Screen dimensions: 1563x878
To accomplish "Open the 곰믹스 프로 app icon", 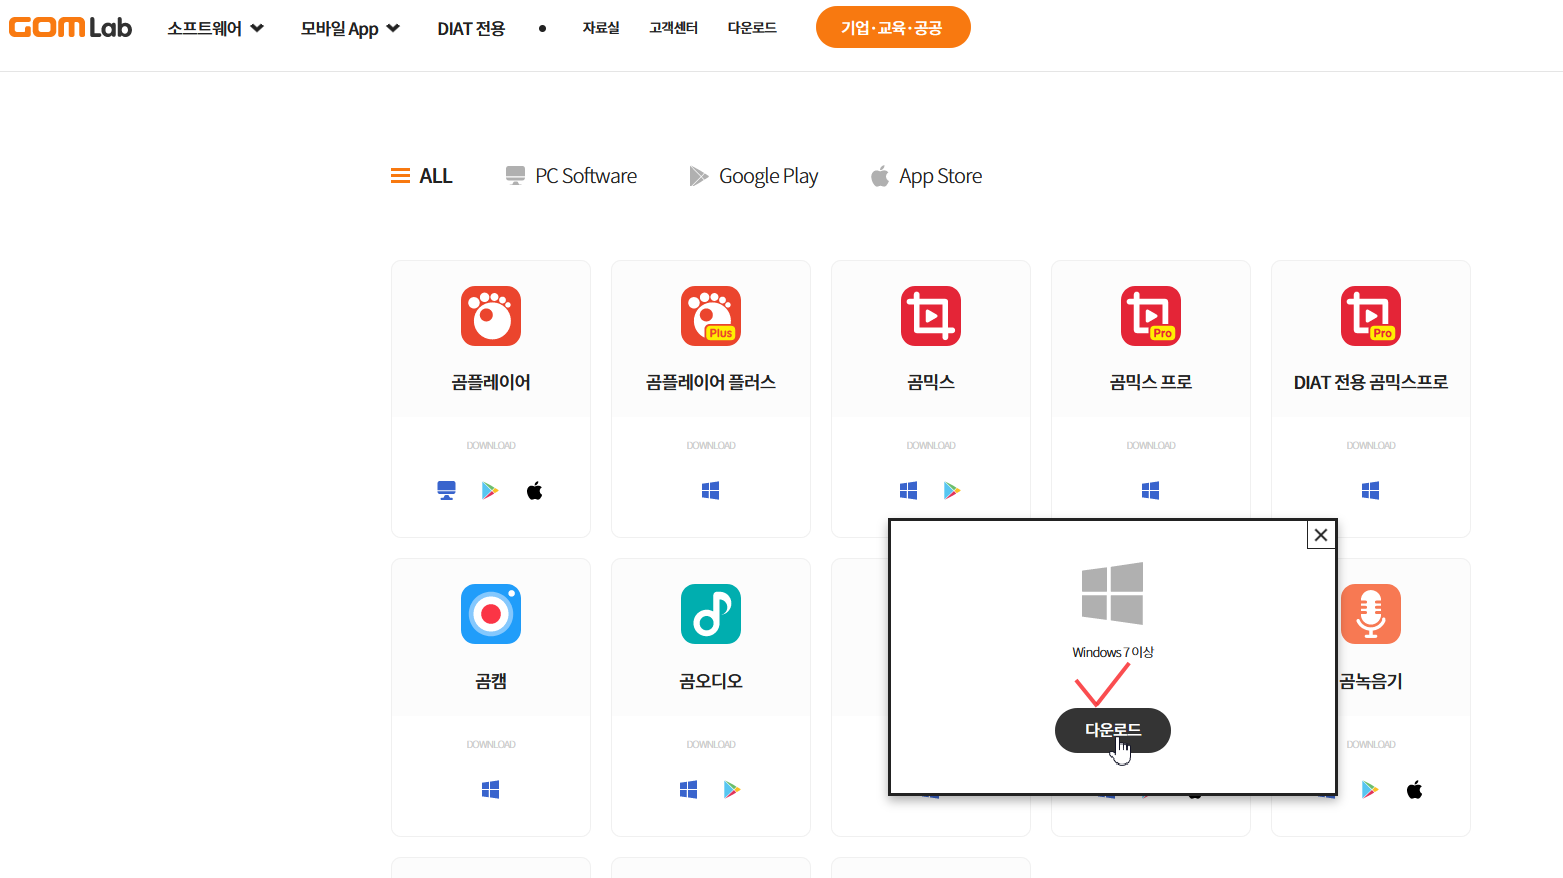I will pyautogui.click(x=1151, y=316).
